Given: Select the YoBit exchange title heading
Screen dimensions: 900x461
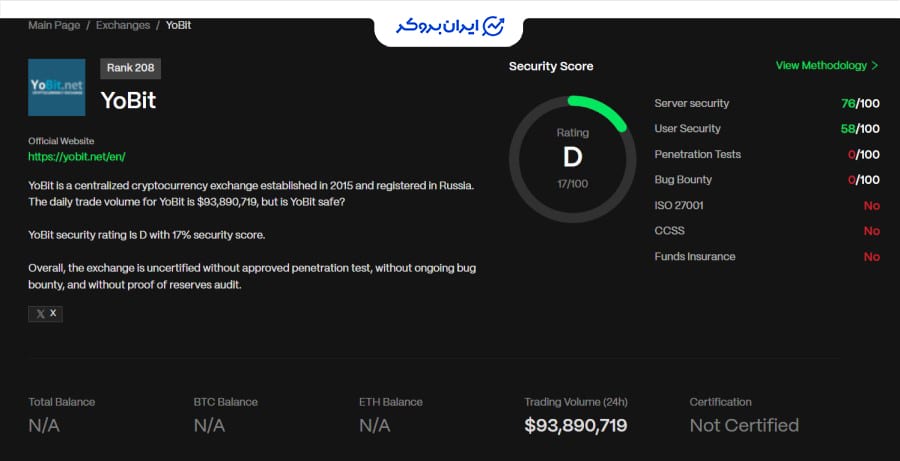Looking at the screenshot, I should 129,100.
